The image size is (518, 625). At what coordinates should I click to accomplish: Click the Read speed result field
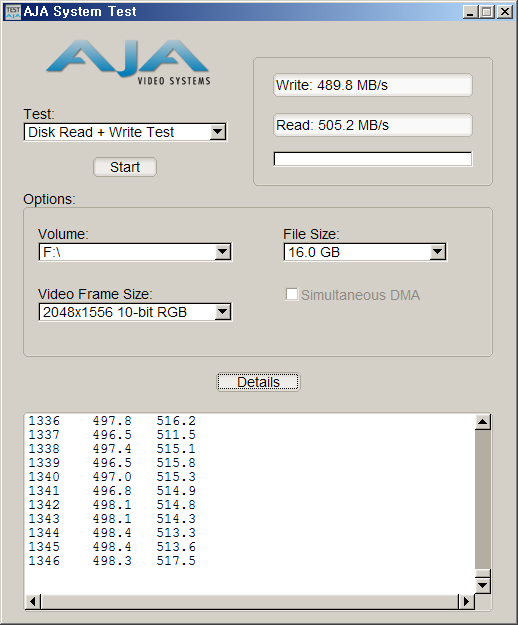pos(373,125)
